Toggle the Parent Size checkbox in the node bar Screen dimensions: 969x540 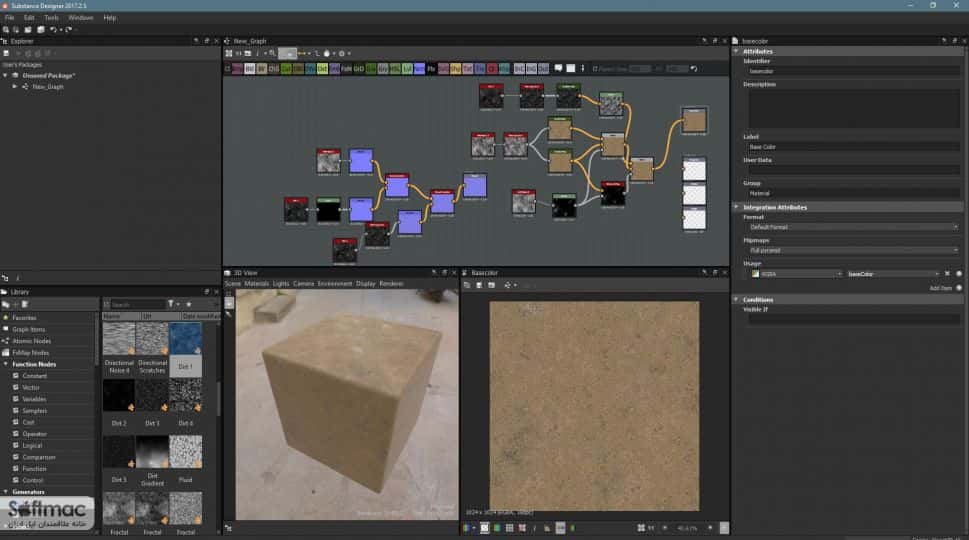point(595,69)
